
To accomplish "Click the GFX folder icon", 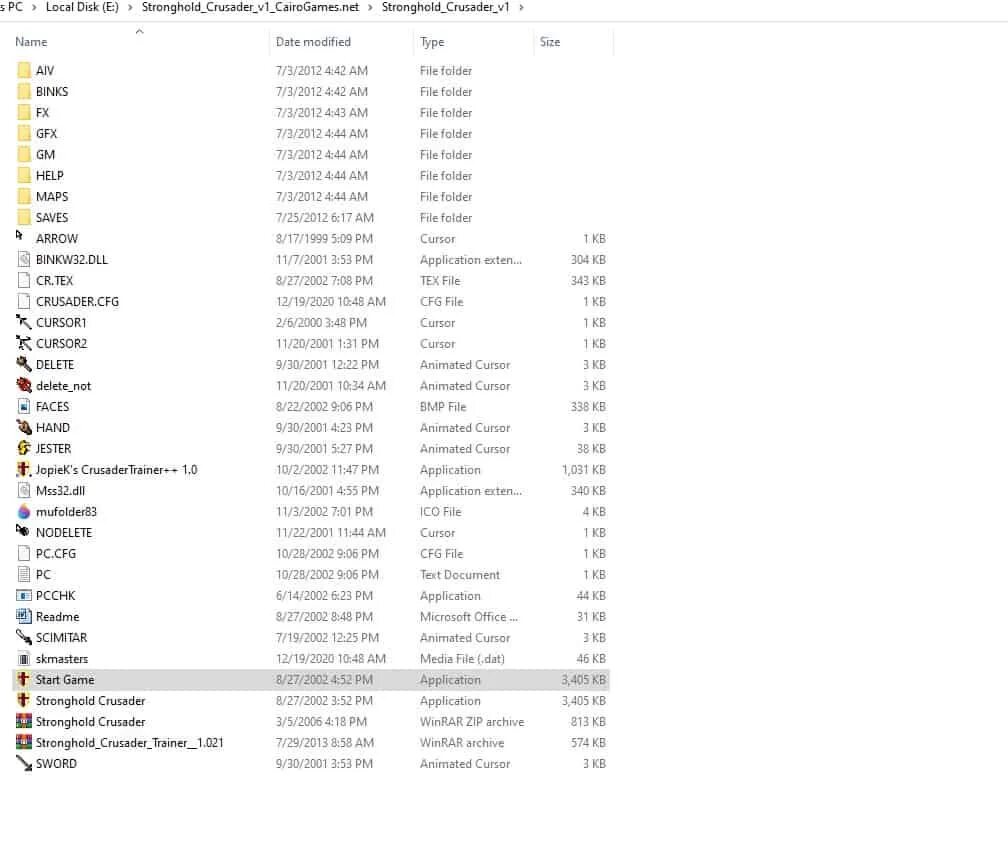I will coord(24,134).
